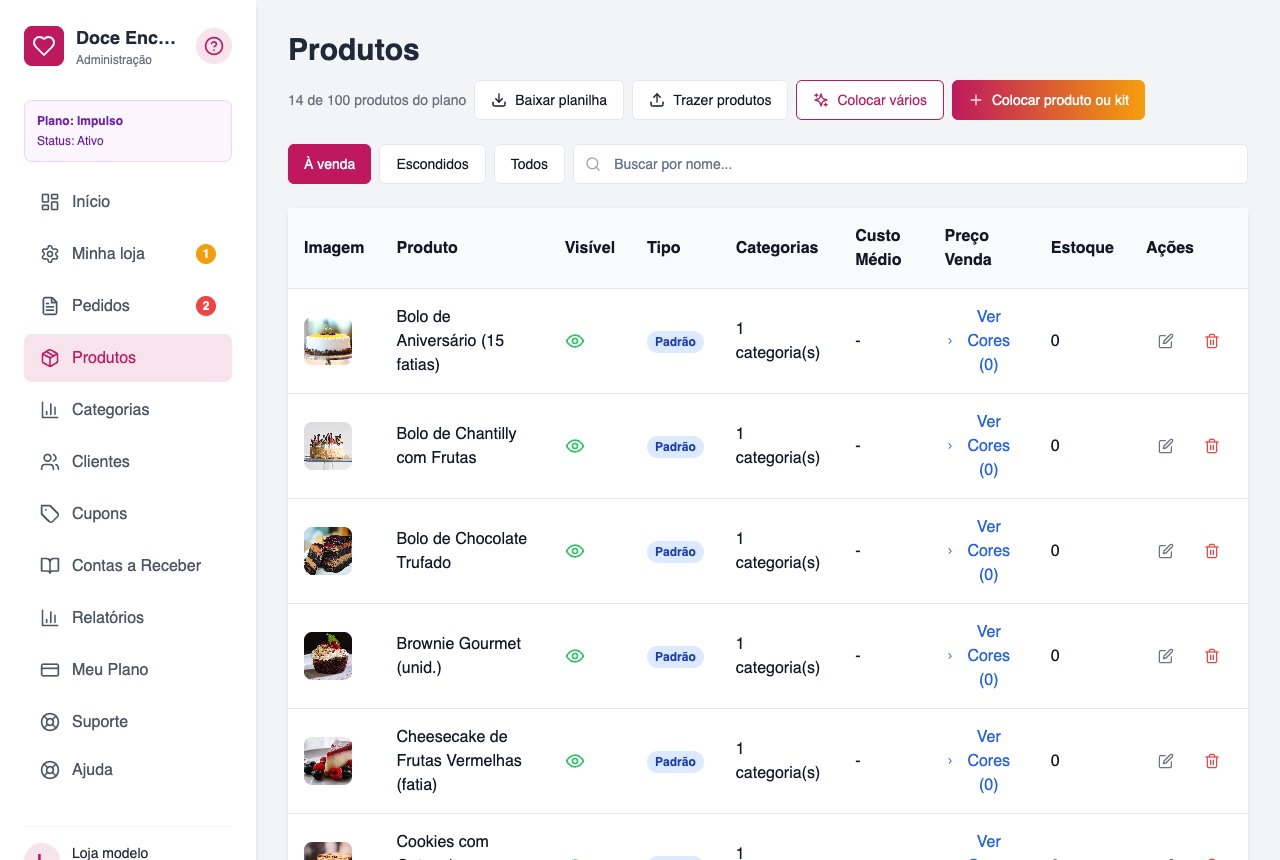
Task: Open Relatórios page
Action: (128, 618)
